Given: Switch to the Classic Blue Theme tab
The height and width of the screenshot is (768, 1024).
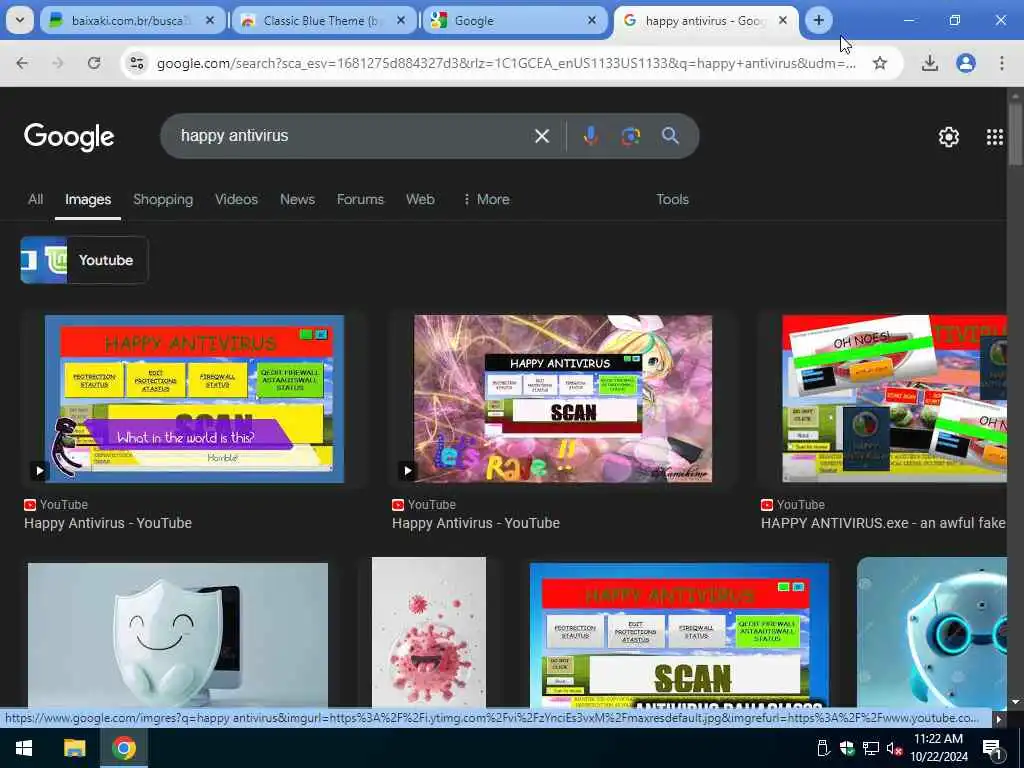Looking at the screenshot, I should tap(323, 21).
